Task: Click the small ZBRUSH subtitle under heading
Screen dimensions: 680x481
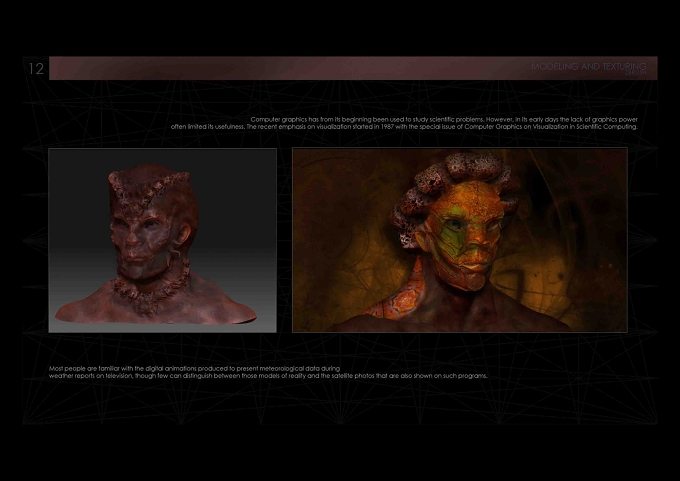Action: coord(635,73)
